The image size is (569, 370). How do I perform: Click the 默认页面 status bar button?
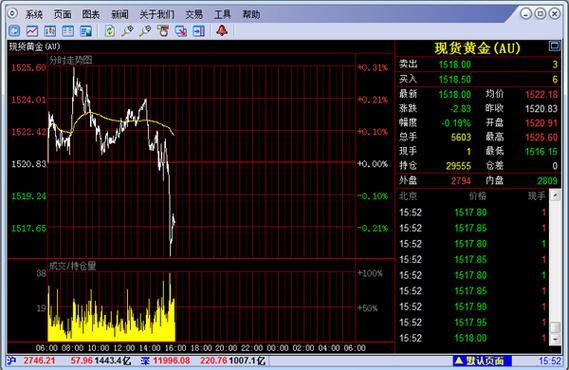tap(482, 361)
